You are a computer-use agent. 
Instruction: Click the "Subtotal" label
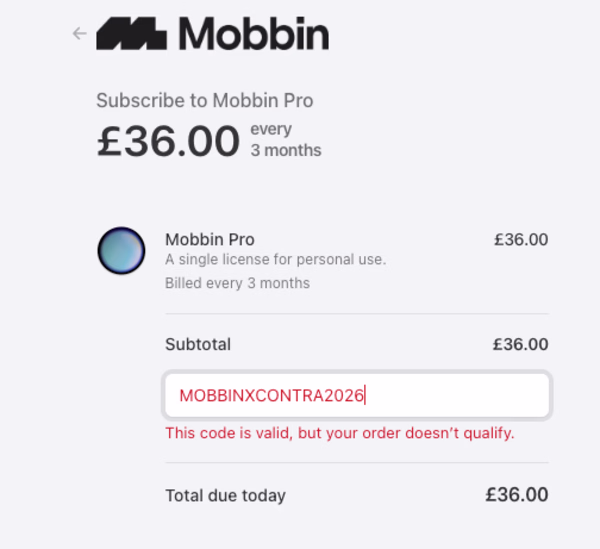tap(198, 344)
